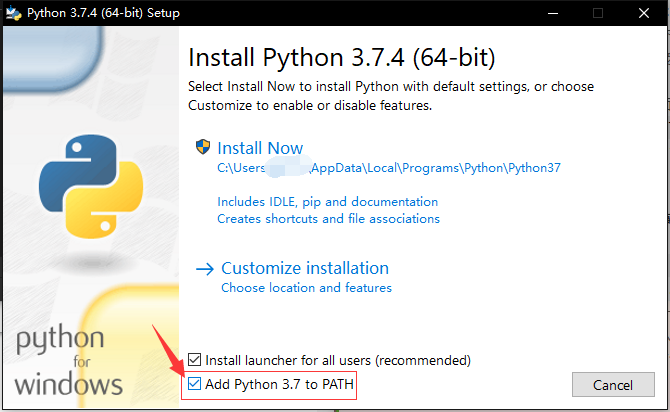Click the greyed-out maximize button

point(598,13)
